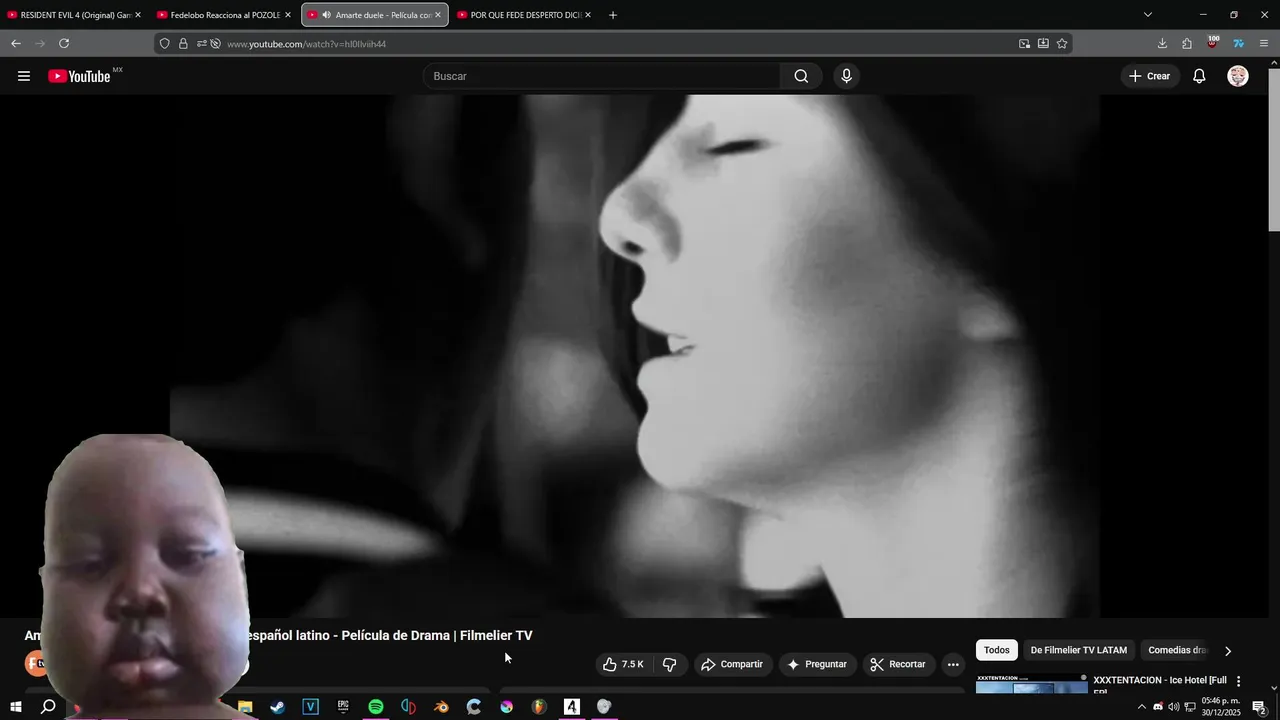Viewport: 1280px width, 720px height.
Task: Open video options for XXXTENTACION Ice Hotel
Action: pos(1238,681)
